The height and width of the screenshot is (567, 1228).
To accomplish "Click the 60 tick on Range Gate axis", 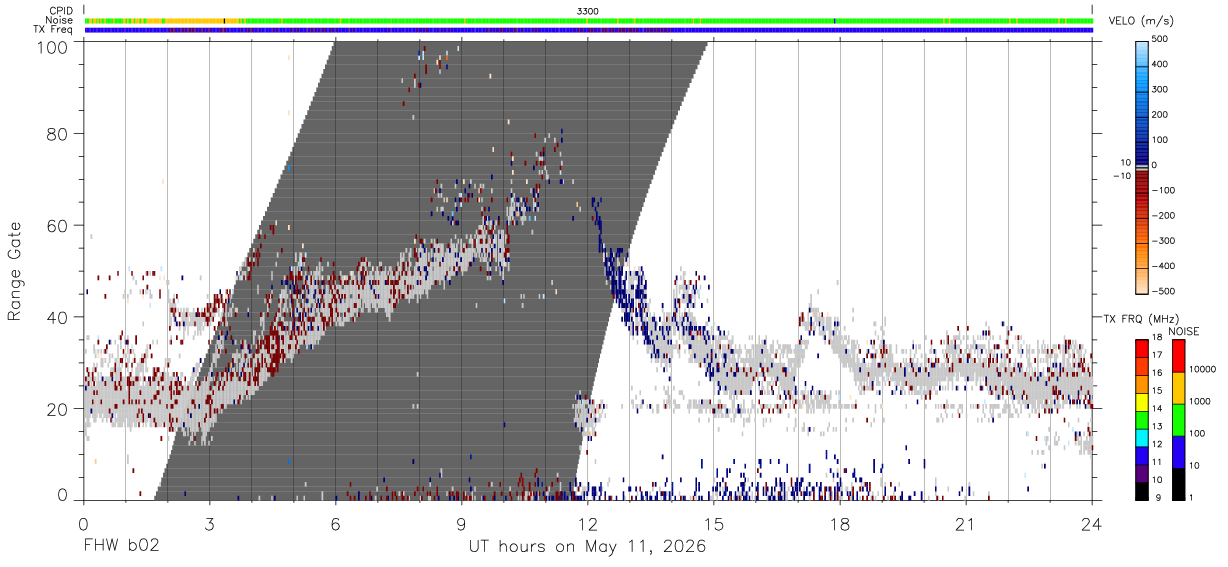I will [x=57, y=226].
